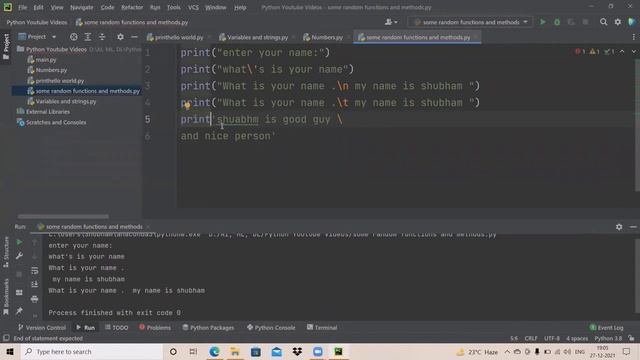Open the File menu
The image size is (640, 360).
pos(22,7)
